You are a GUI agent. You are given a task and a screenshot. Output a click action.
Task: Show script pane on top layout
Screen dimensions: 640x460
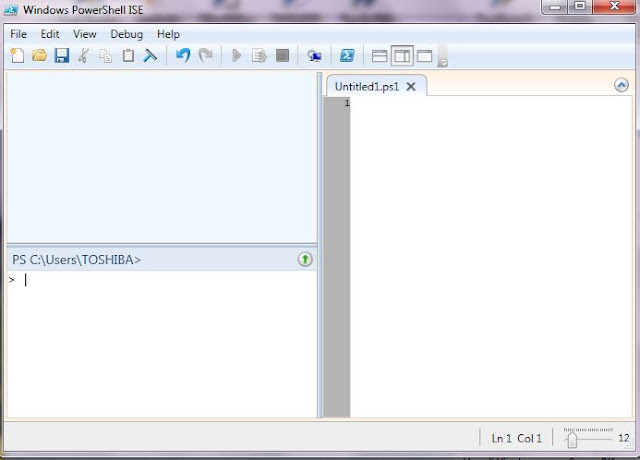pos(380,56)
